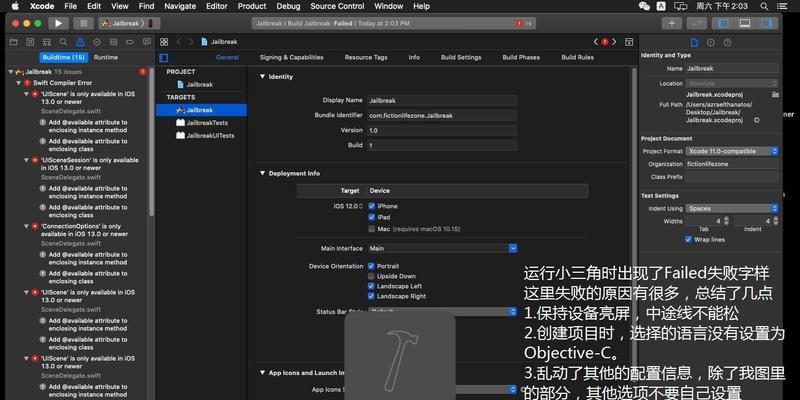Click the macOS Spotlight search icon
The height and width of the screenshot is (400, 800).
[764, 6]
